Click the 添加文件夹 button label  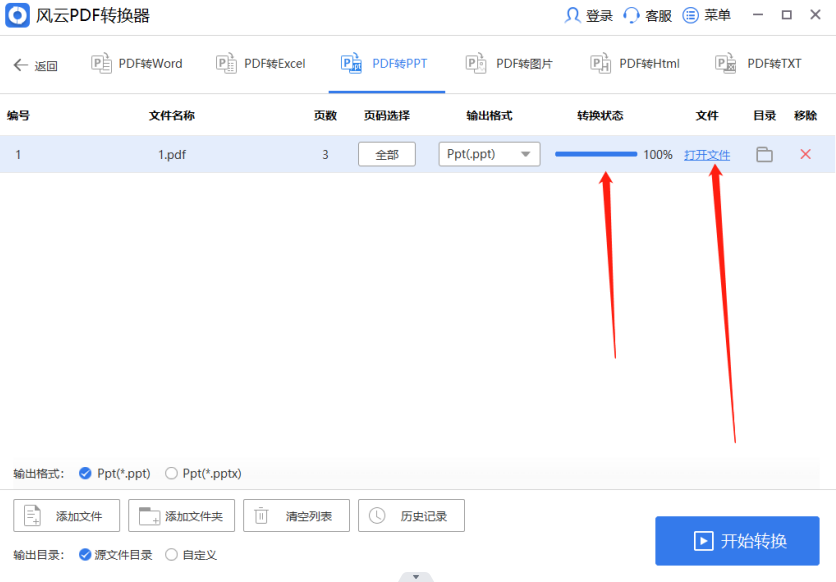[194, 516]
